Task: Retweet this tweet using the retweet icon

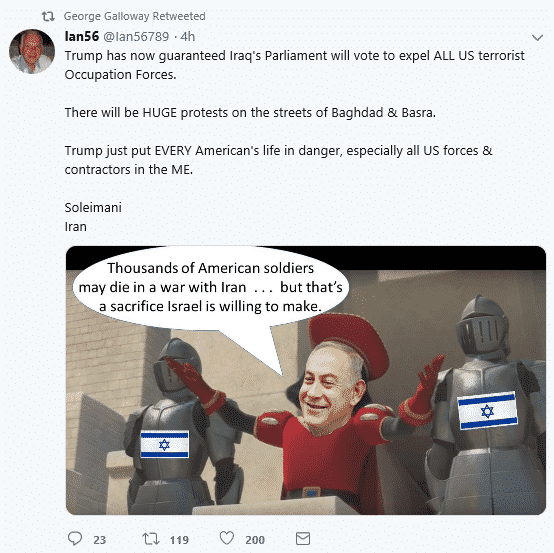Action: 151,539
